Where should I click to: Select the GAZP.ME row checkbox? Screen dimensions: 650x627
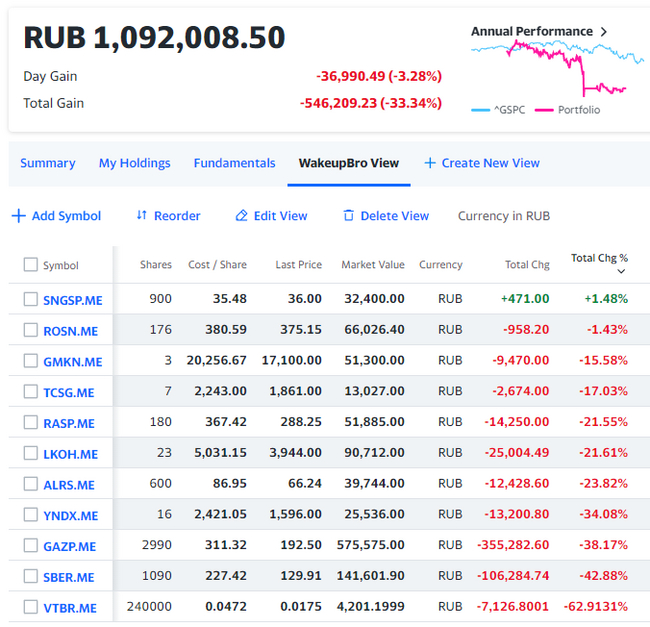click(31, 546)
